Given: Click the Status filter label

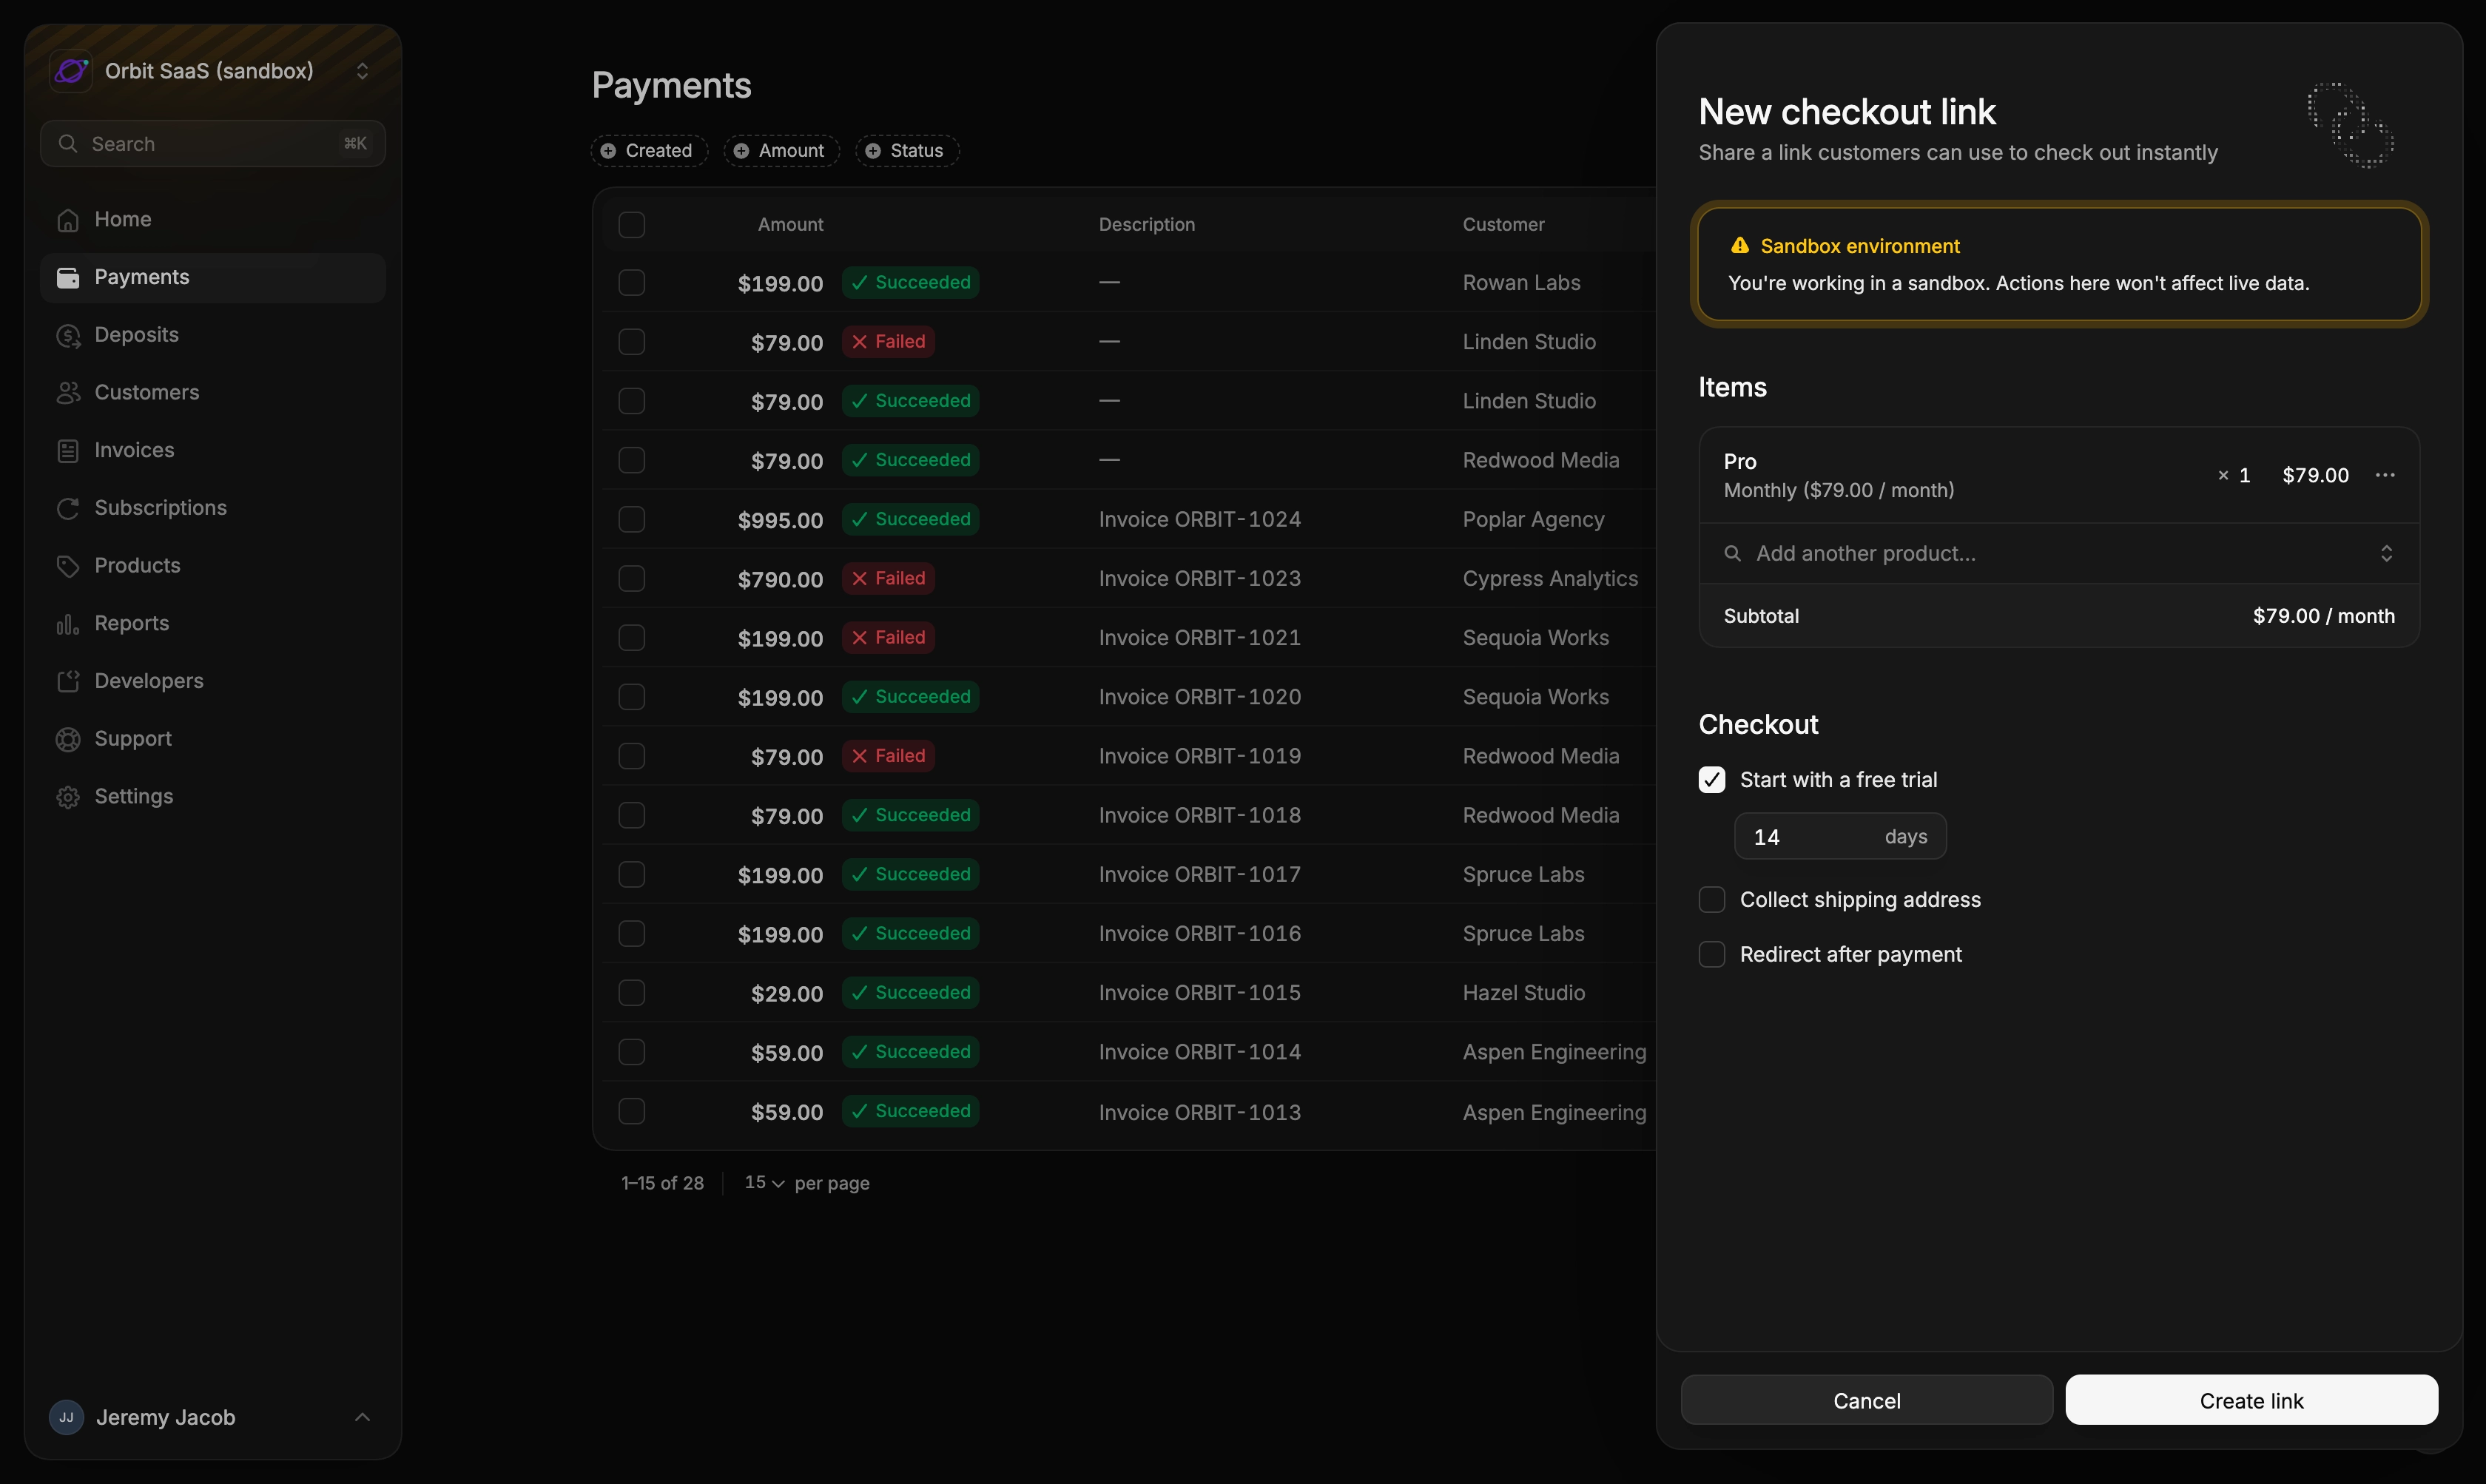Looking at the screenshot, I should (x=916, y=151).
